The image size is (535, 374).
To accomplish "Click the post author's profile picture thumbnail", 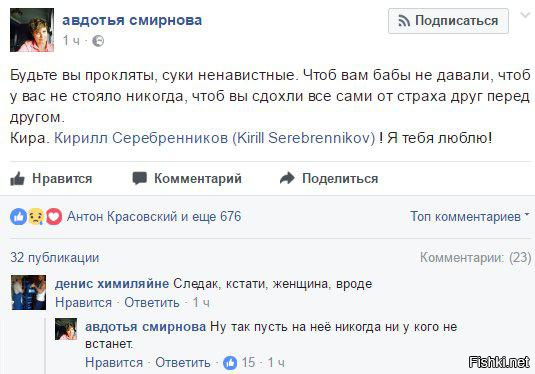I will click(x=32, y=30).
